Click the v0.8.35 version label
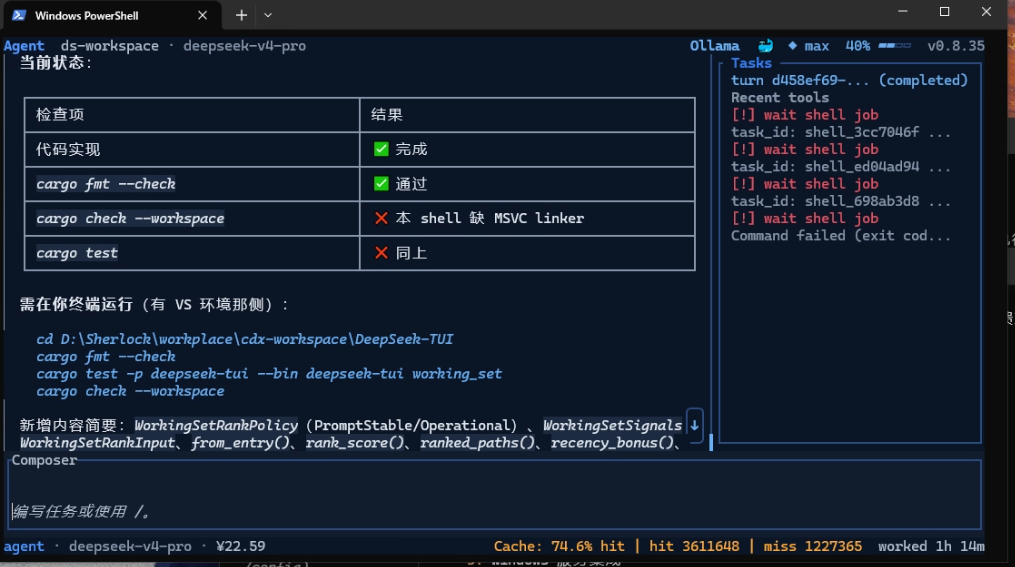The height and width of the screenshot is (567, 1015). [x=955, y=46]
